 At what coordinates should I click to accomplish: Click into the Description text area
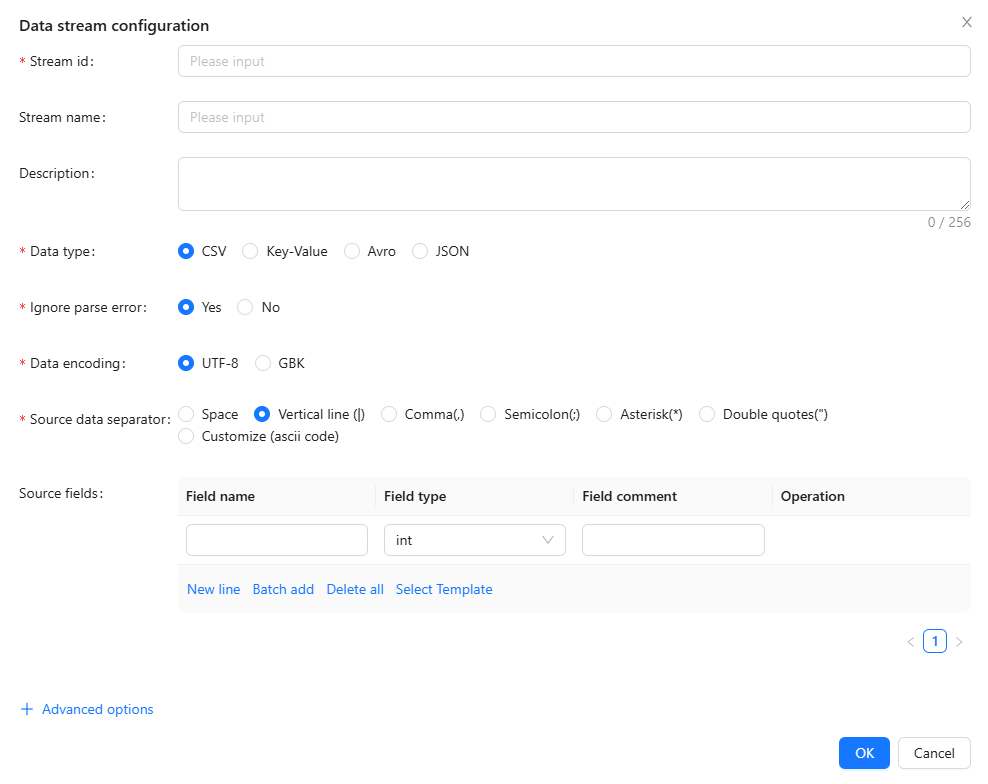tap(573, 183)
